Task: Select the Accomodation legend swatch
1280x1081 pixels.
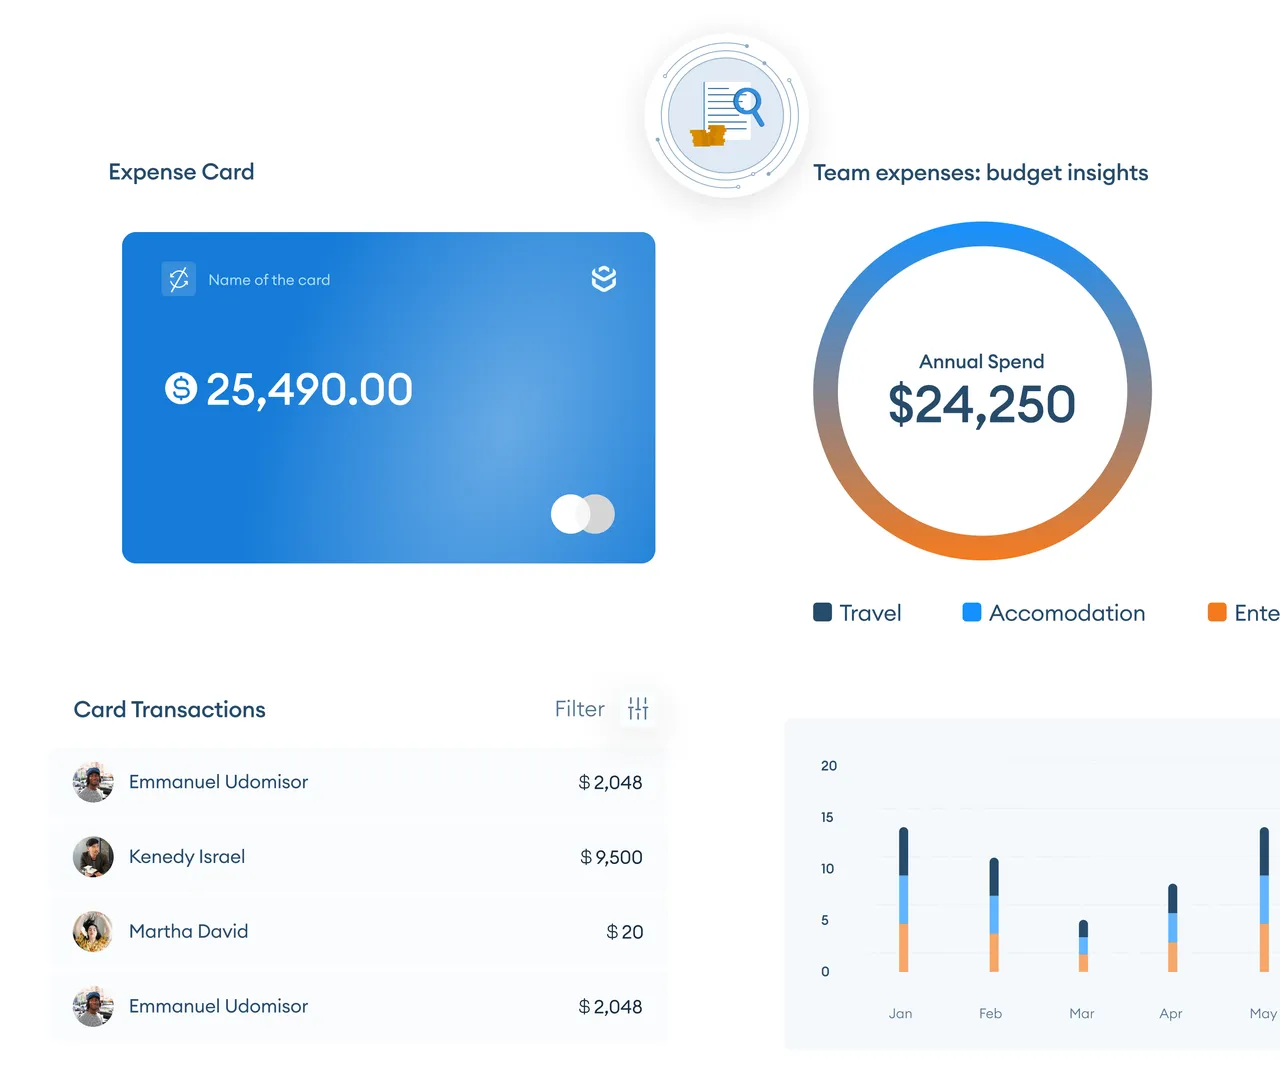Action: coord(972,612)
